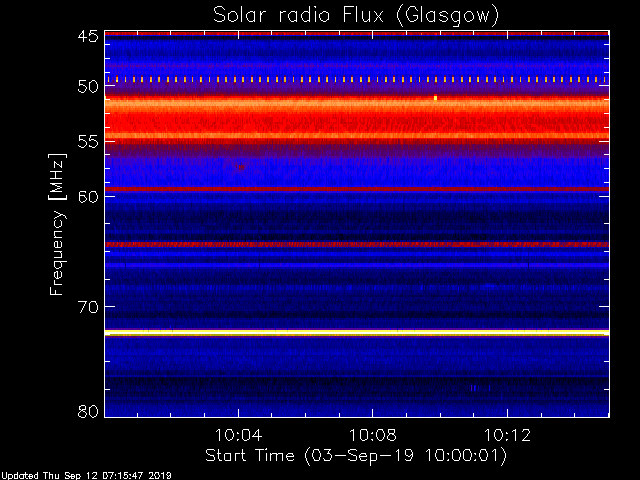640x480 pixels.
Task: Click the 60 MHz frequency axis label
Action: click(x=88, y=197)
